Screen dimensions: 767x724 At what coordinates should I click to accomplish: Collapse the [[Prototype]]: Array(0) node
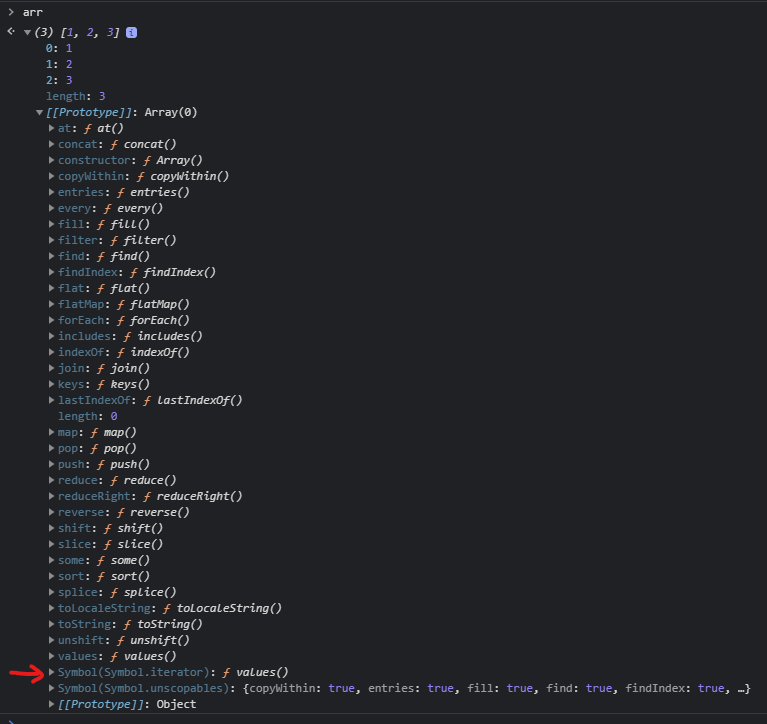pyautogui.click(x=40, y=113)
